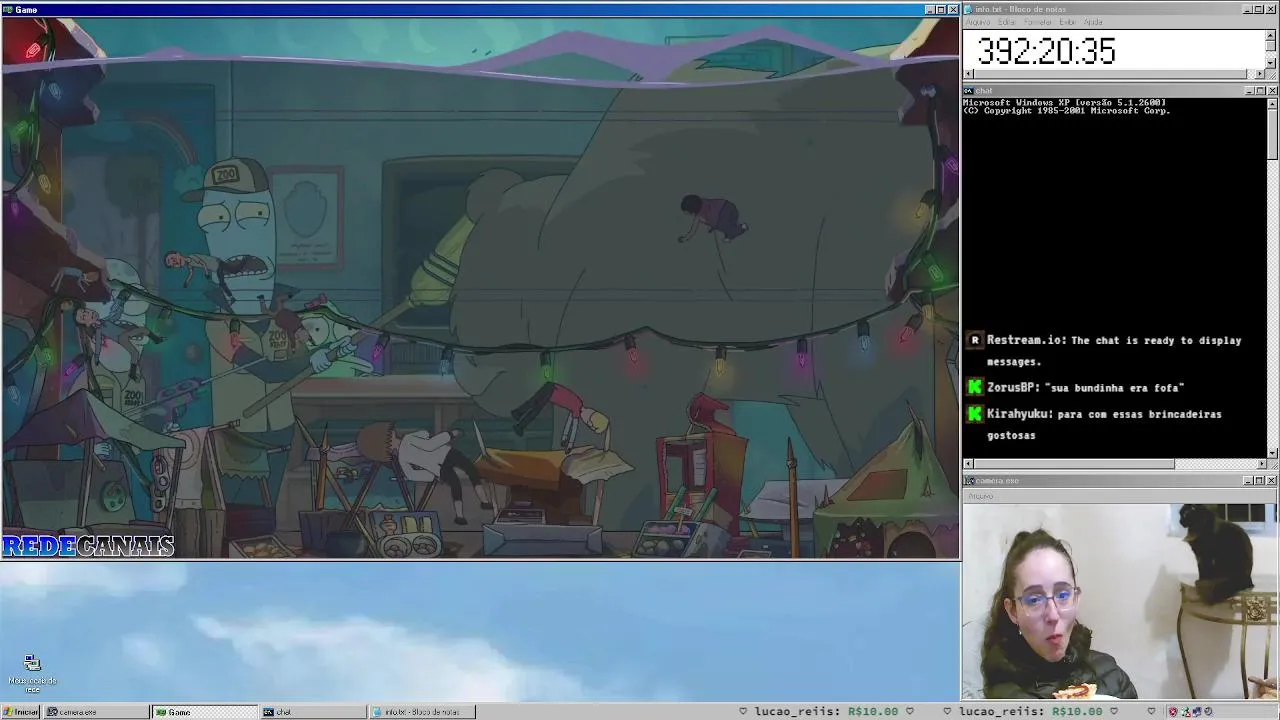Open the Editar menu in Bloco de notas
1280x720 pixels.
click(x=1007, y=22)
